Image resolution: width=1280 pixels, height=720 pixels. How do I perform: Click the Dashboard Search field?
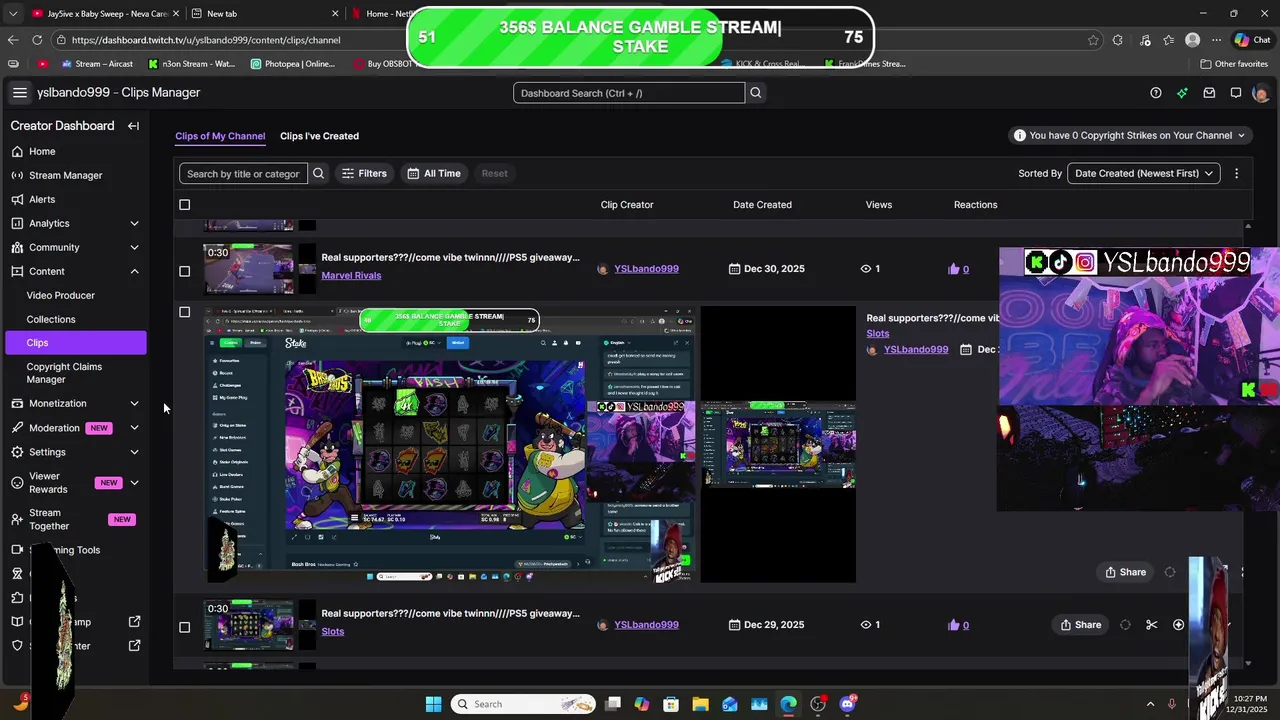click(x=629, y=93)
